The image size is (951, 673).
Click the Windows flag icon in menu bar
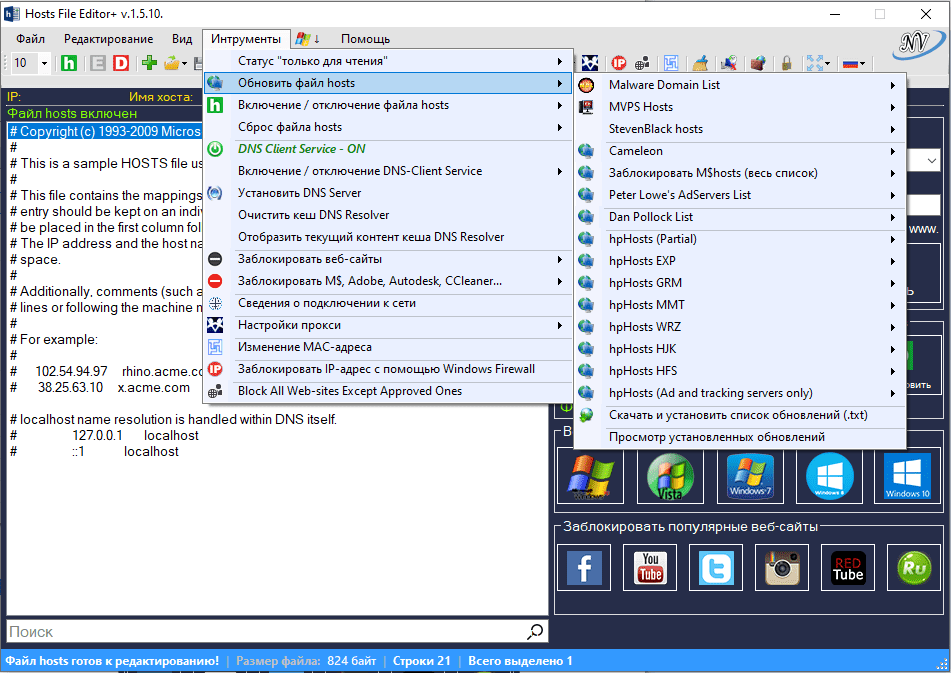pos(303,39)
